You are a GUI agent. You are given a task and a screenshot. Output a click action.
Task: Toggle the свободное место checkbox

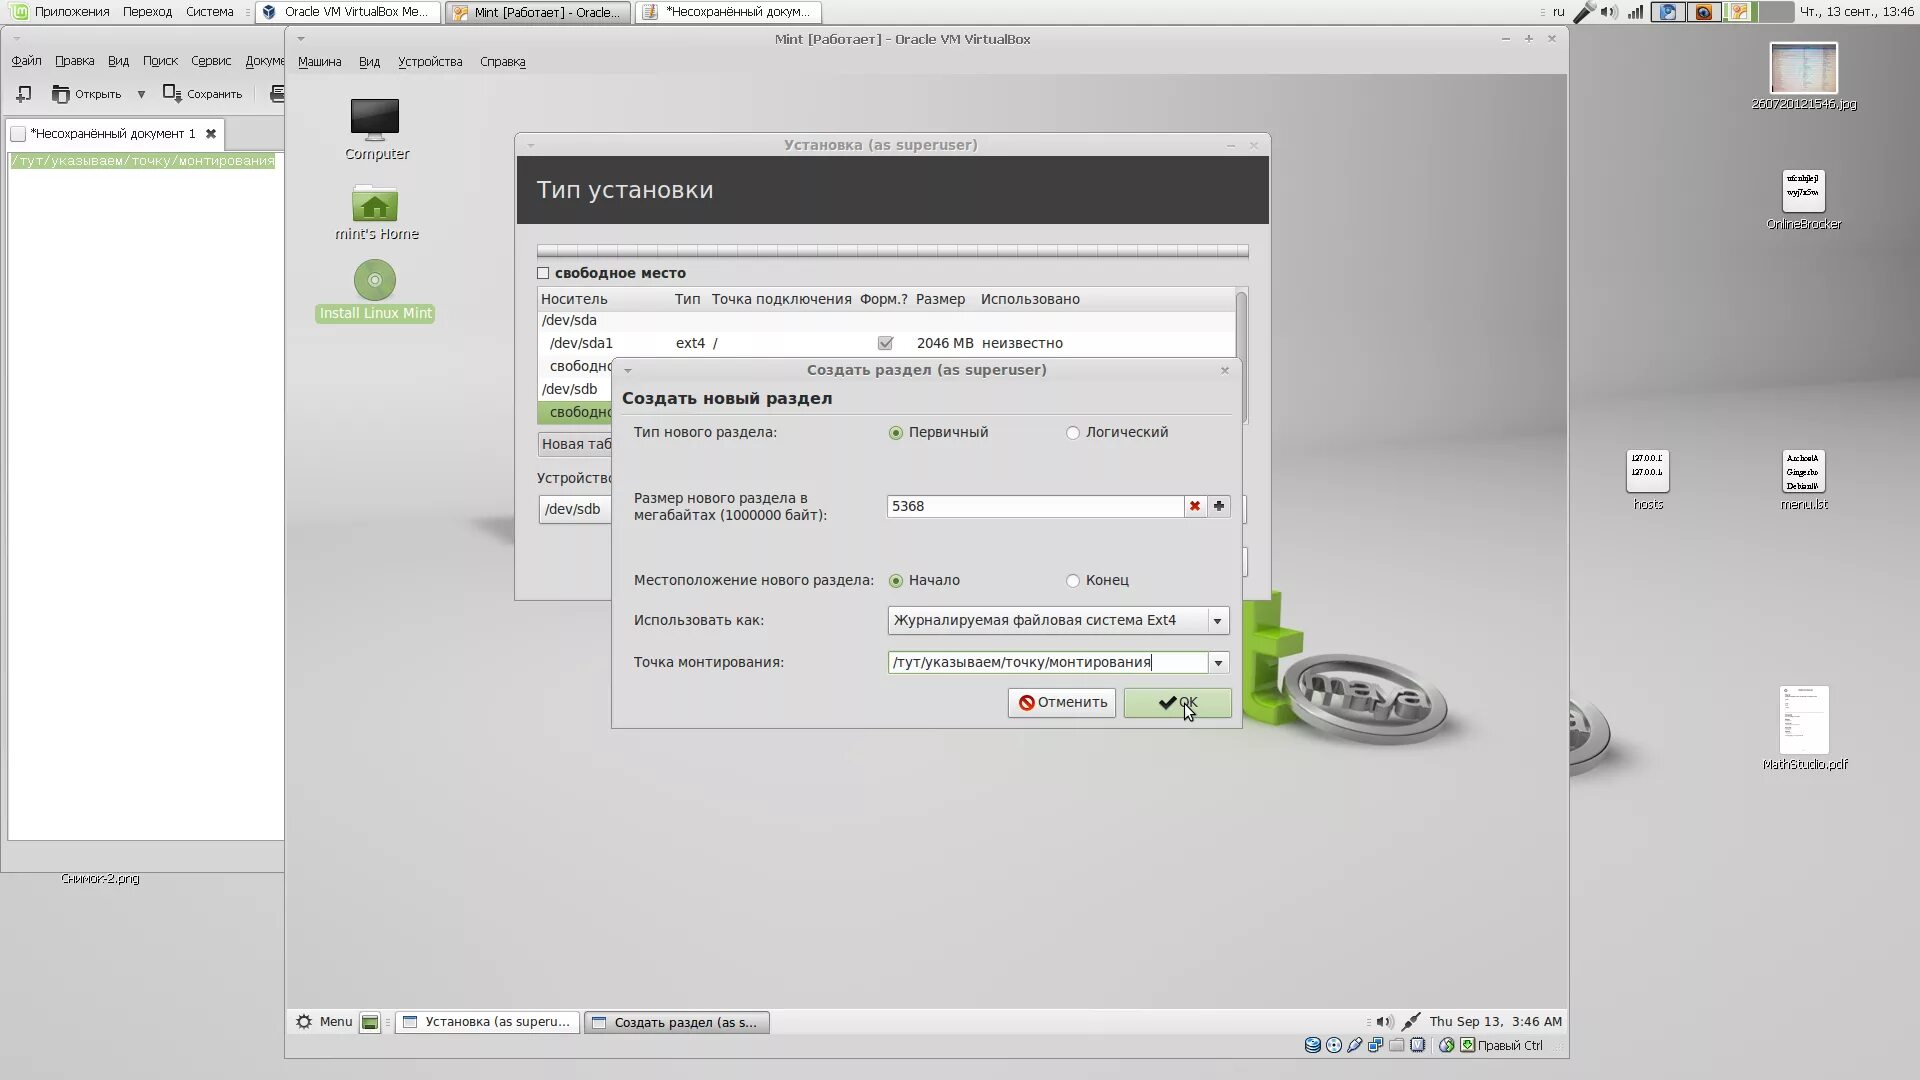(543, 273)
